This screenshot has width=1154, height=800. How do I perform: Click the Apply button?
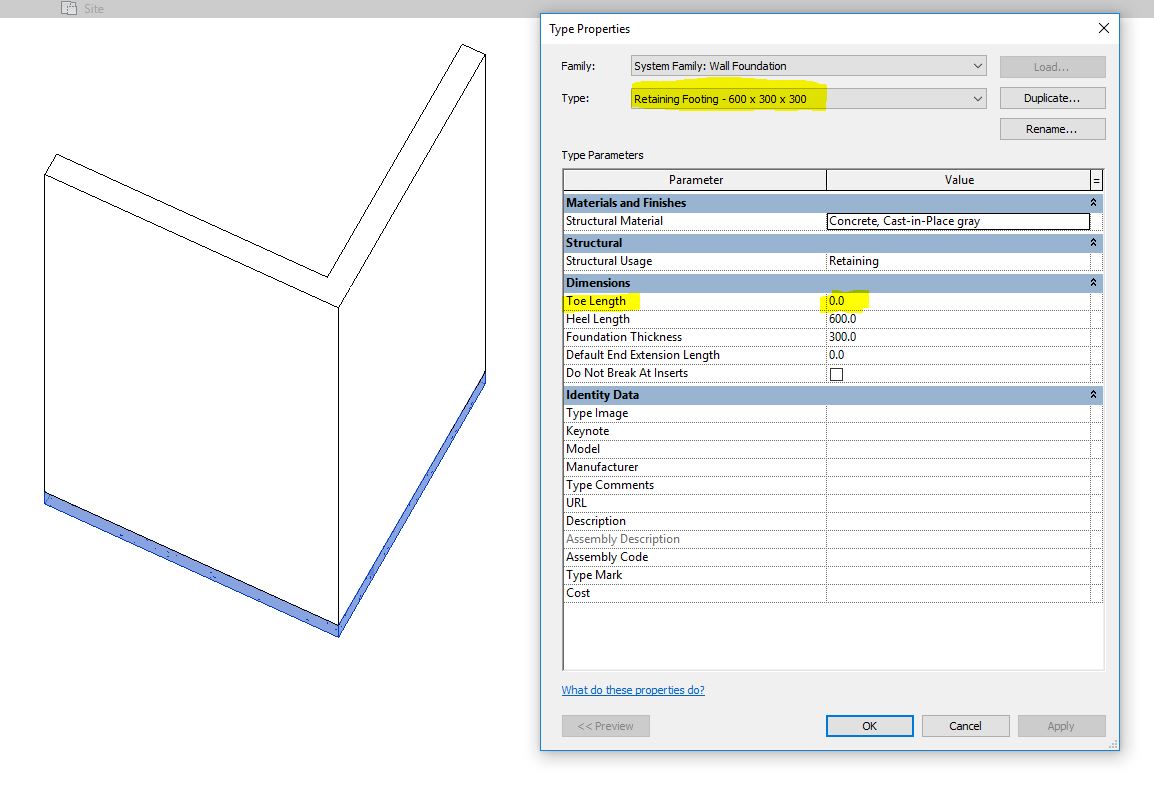click(x=1061, y=726)
